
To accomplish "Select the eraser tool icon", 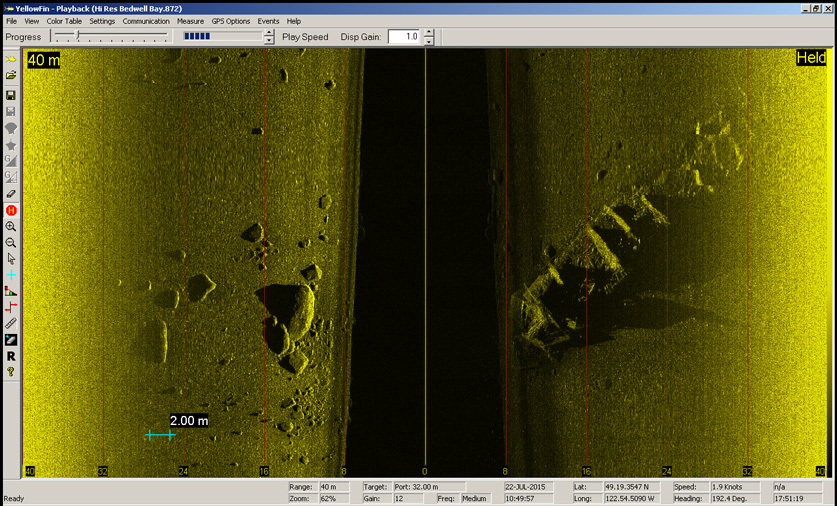I will point(11,194).
